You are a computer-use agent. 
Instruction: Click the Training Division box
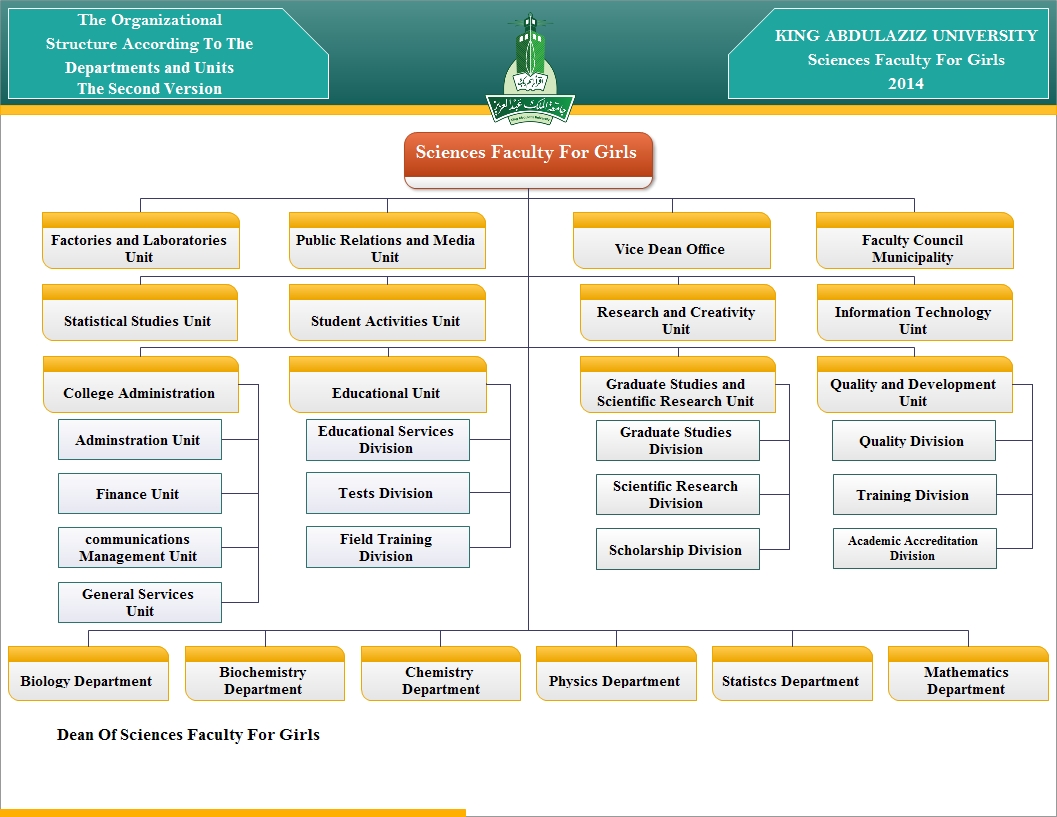point(914,494)
